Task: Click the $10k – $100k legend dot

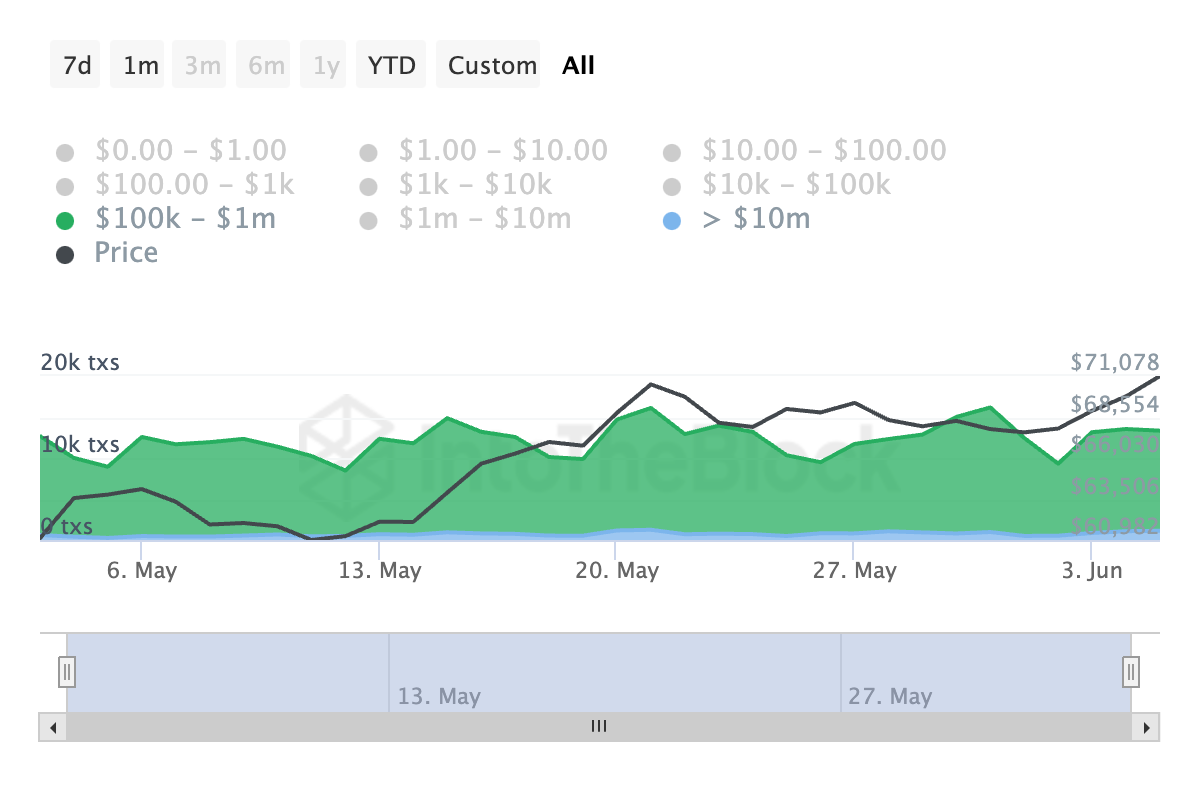Action: click(672, 187)
